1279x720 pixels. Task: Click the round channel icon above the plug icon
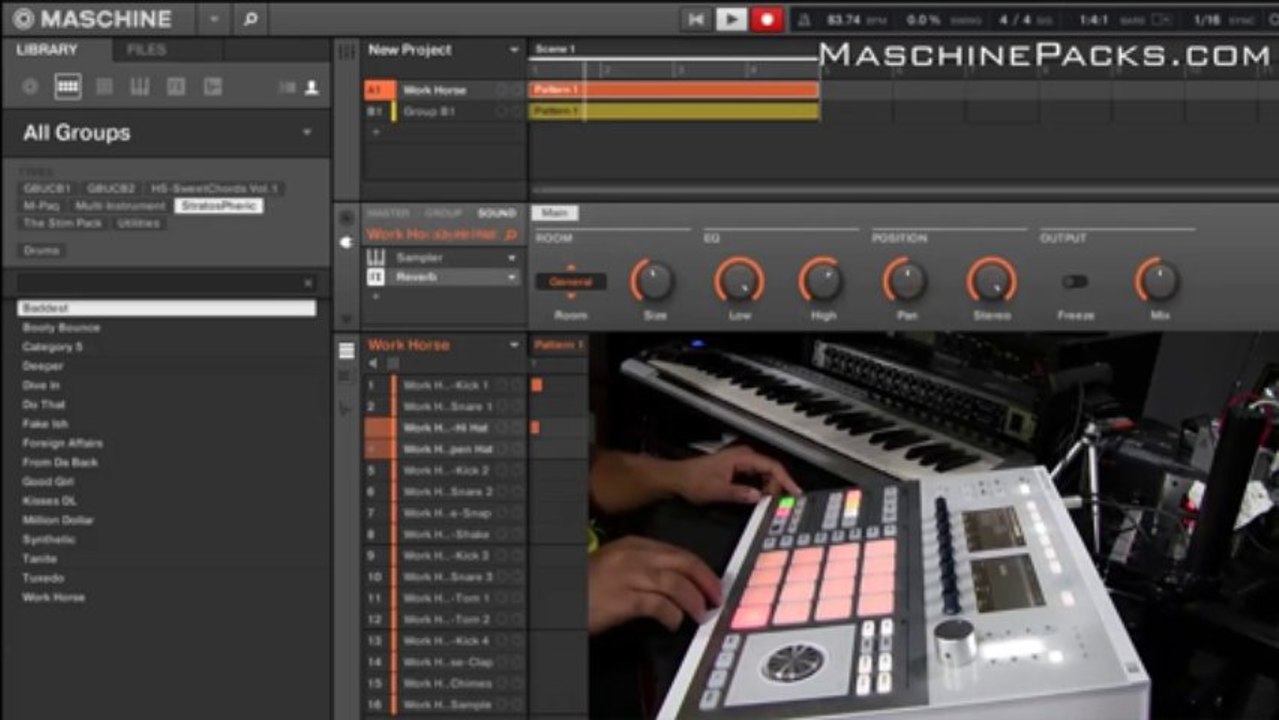[347, 217]
